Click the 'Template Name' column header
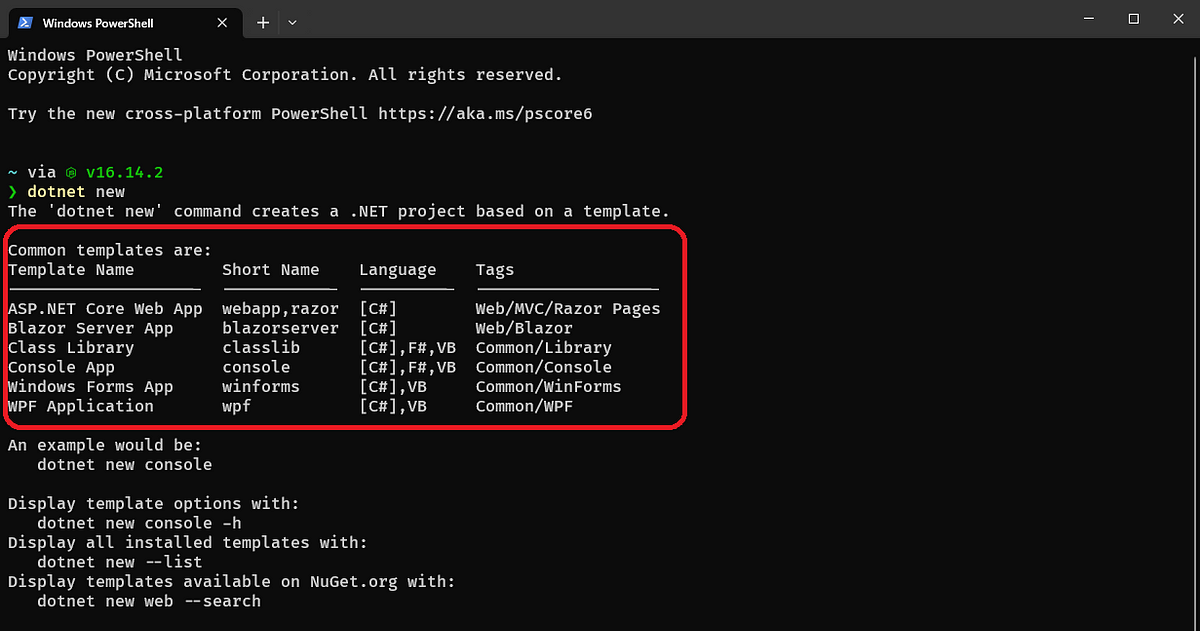This screenshot has width=1200, height=631. click(71, 270)
